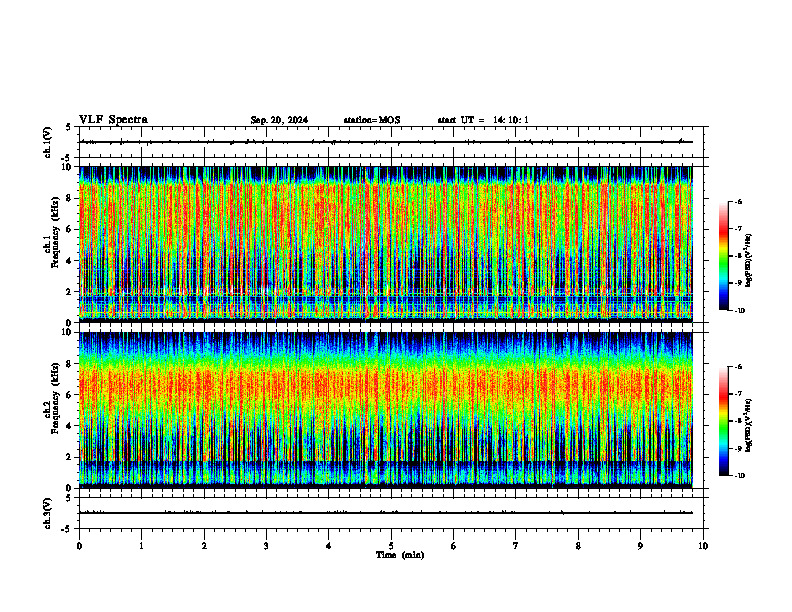Screen dimensions: 792x612
Task: Click the "station=MOS" header text
Action: 372,120
